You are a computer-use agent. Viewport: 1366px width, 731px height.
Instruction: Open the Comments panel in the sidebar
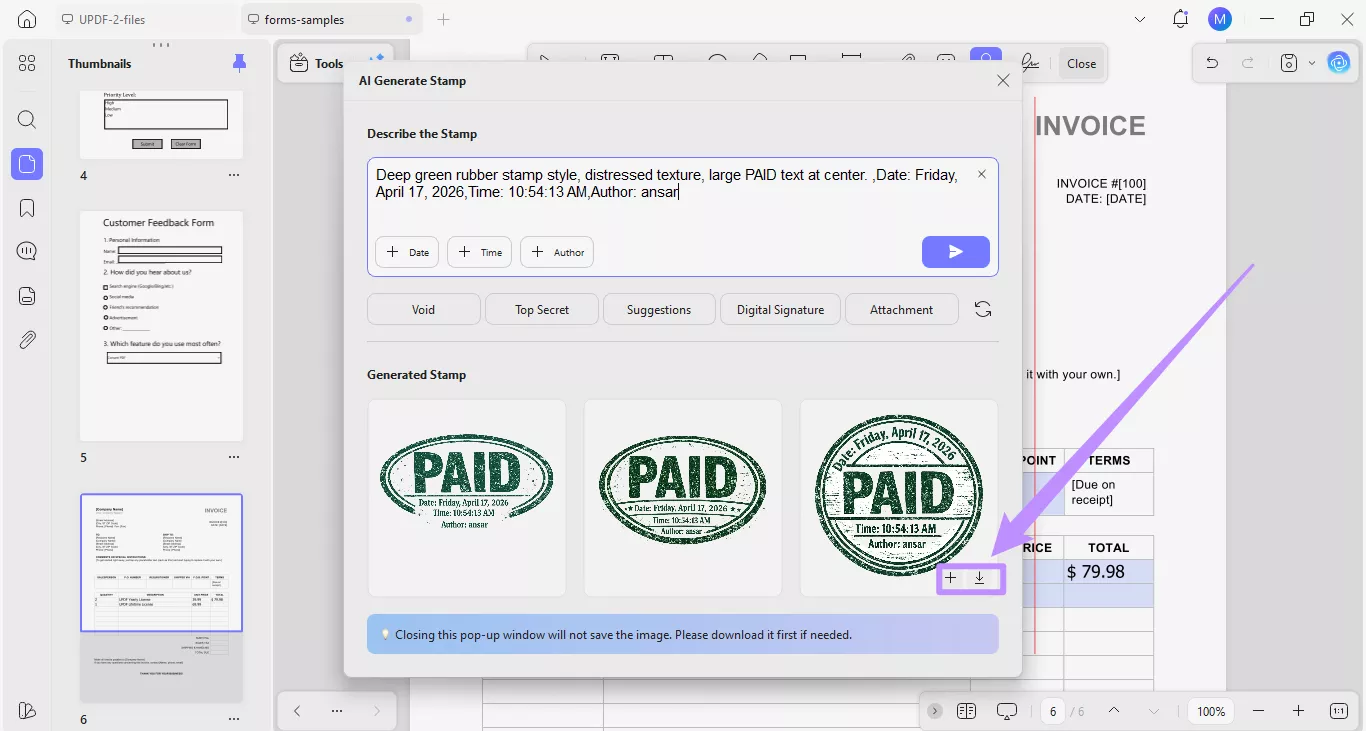click(27, 250)
